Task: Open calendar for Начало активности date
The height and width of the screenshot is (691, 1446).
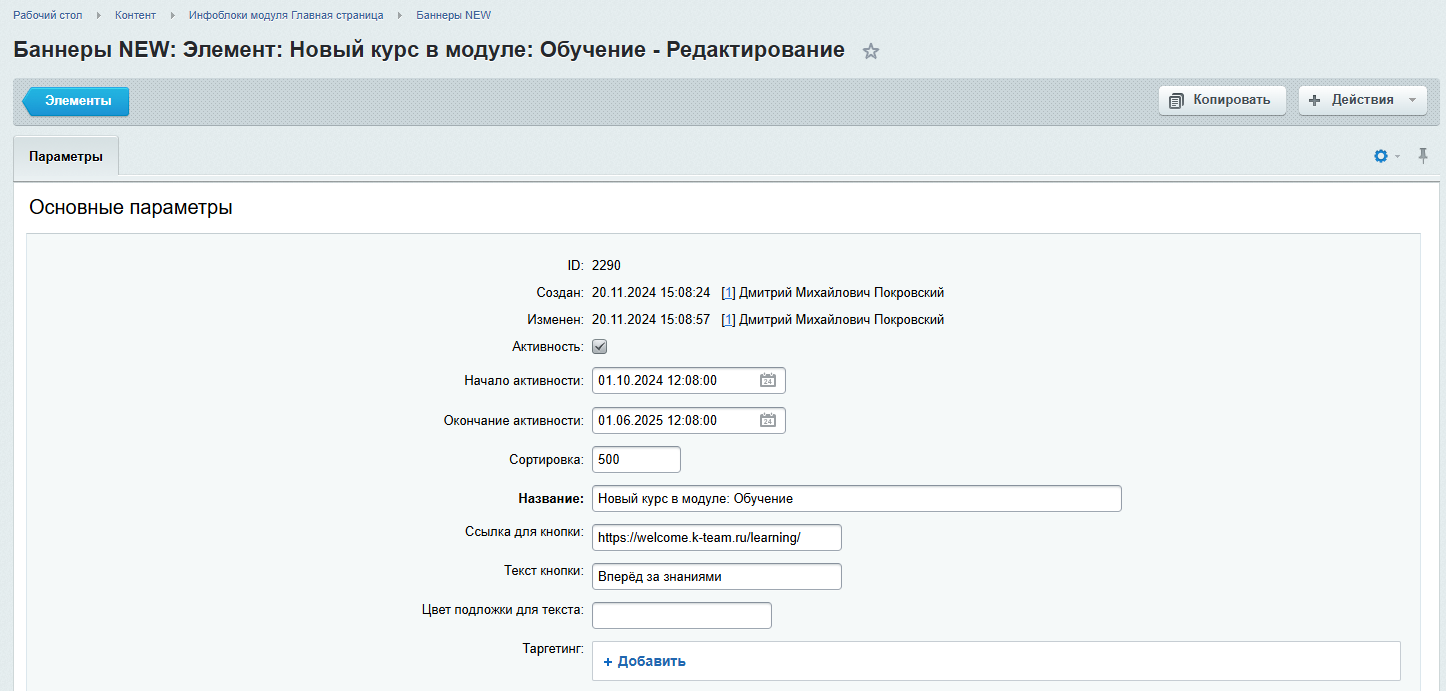Action: click(768, 381)
